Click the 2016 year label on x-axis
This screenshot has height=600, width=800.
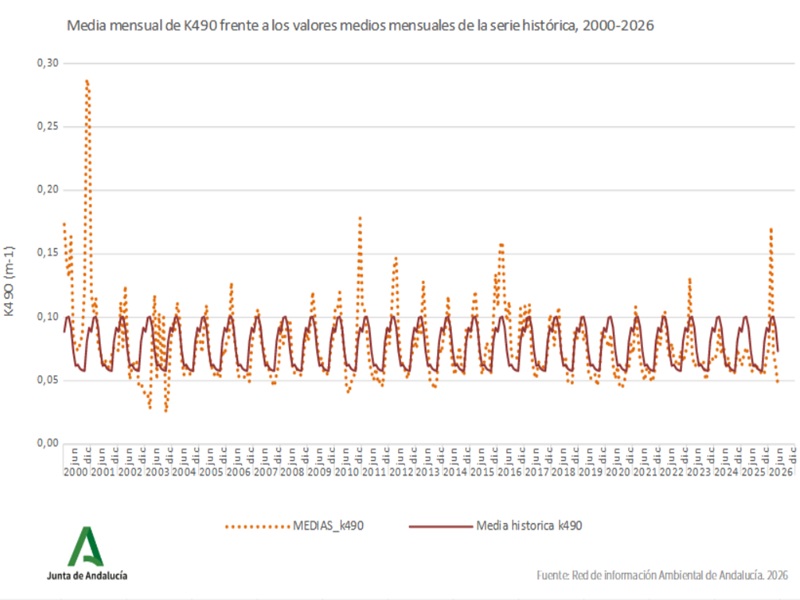(509, 472)
